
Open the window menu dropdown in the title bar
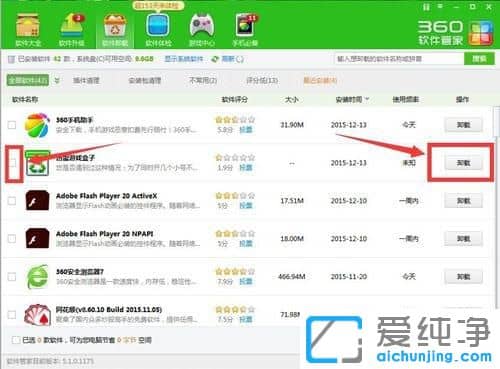tap(440, 6)
